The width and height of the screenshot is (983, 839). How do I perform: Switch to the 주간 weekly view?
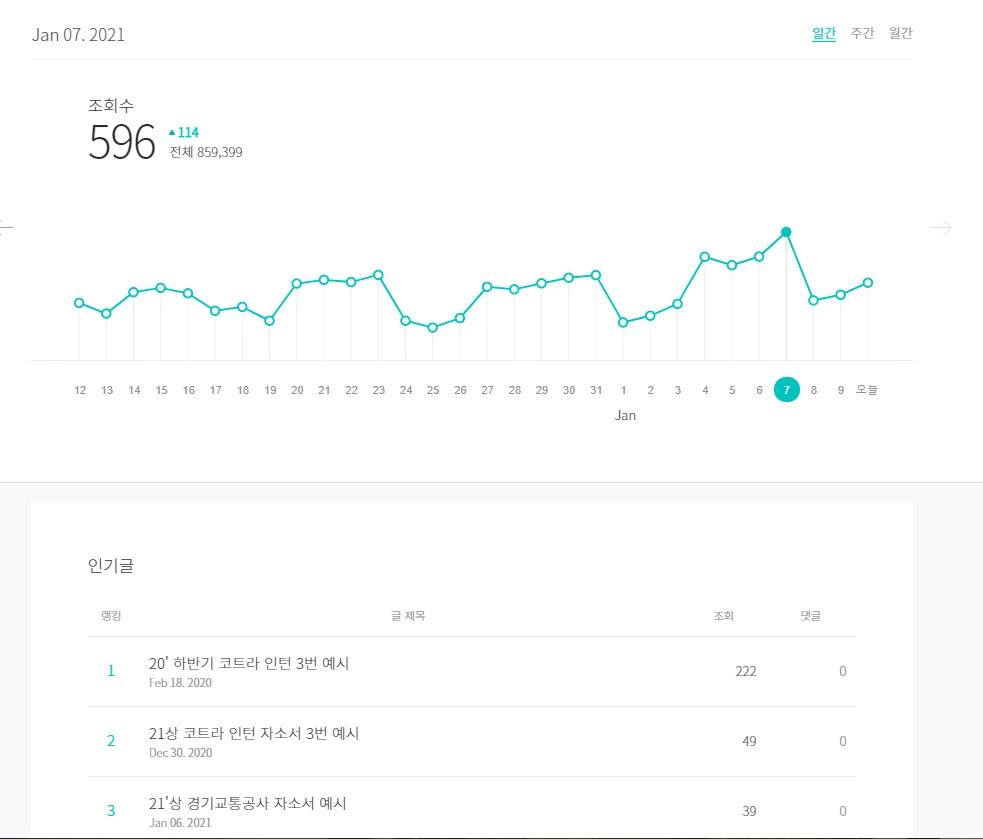pyautogui.click(x=862, y=33)
